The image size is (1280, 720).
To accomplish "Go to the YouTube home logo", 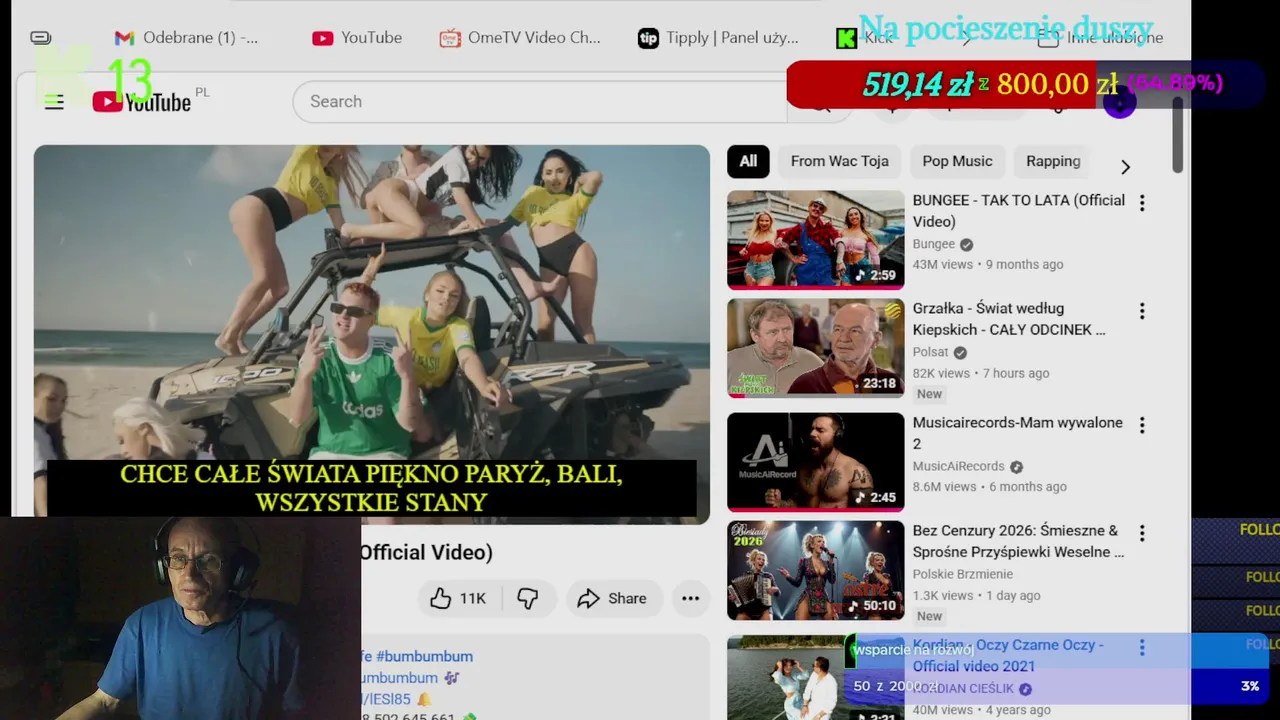I will (x=142, y=101).
